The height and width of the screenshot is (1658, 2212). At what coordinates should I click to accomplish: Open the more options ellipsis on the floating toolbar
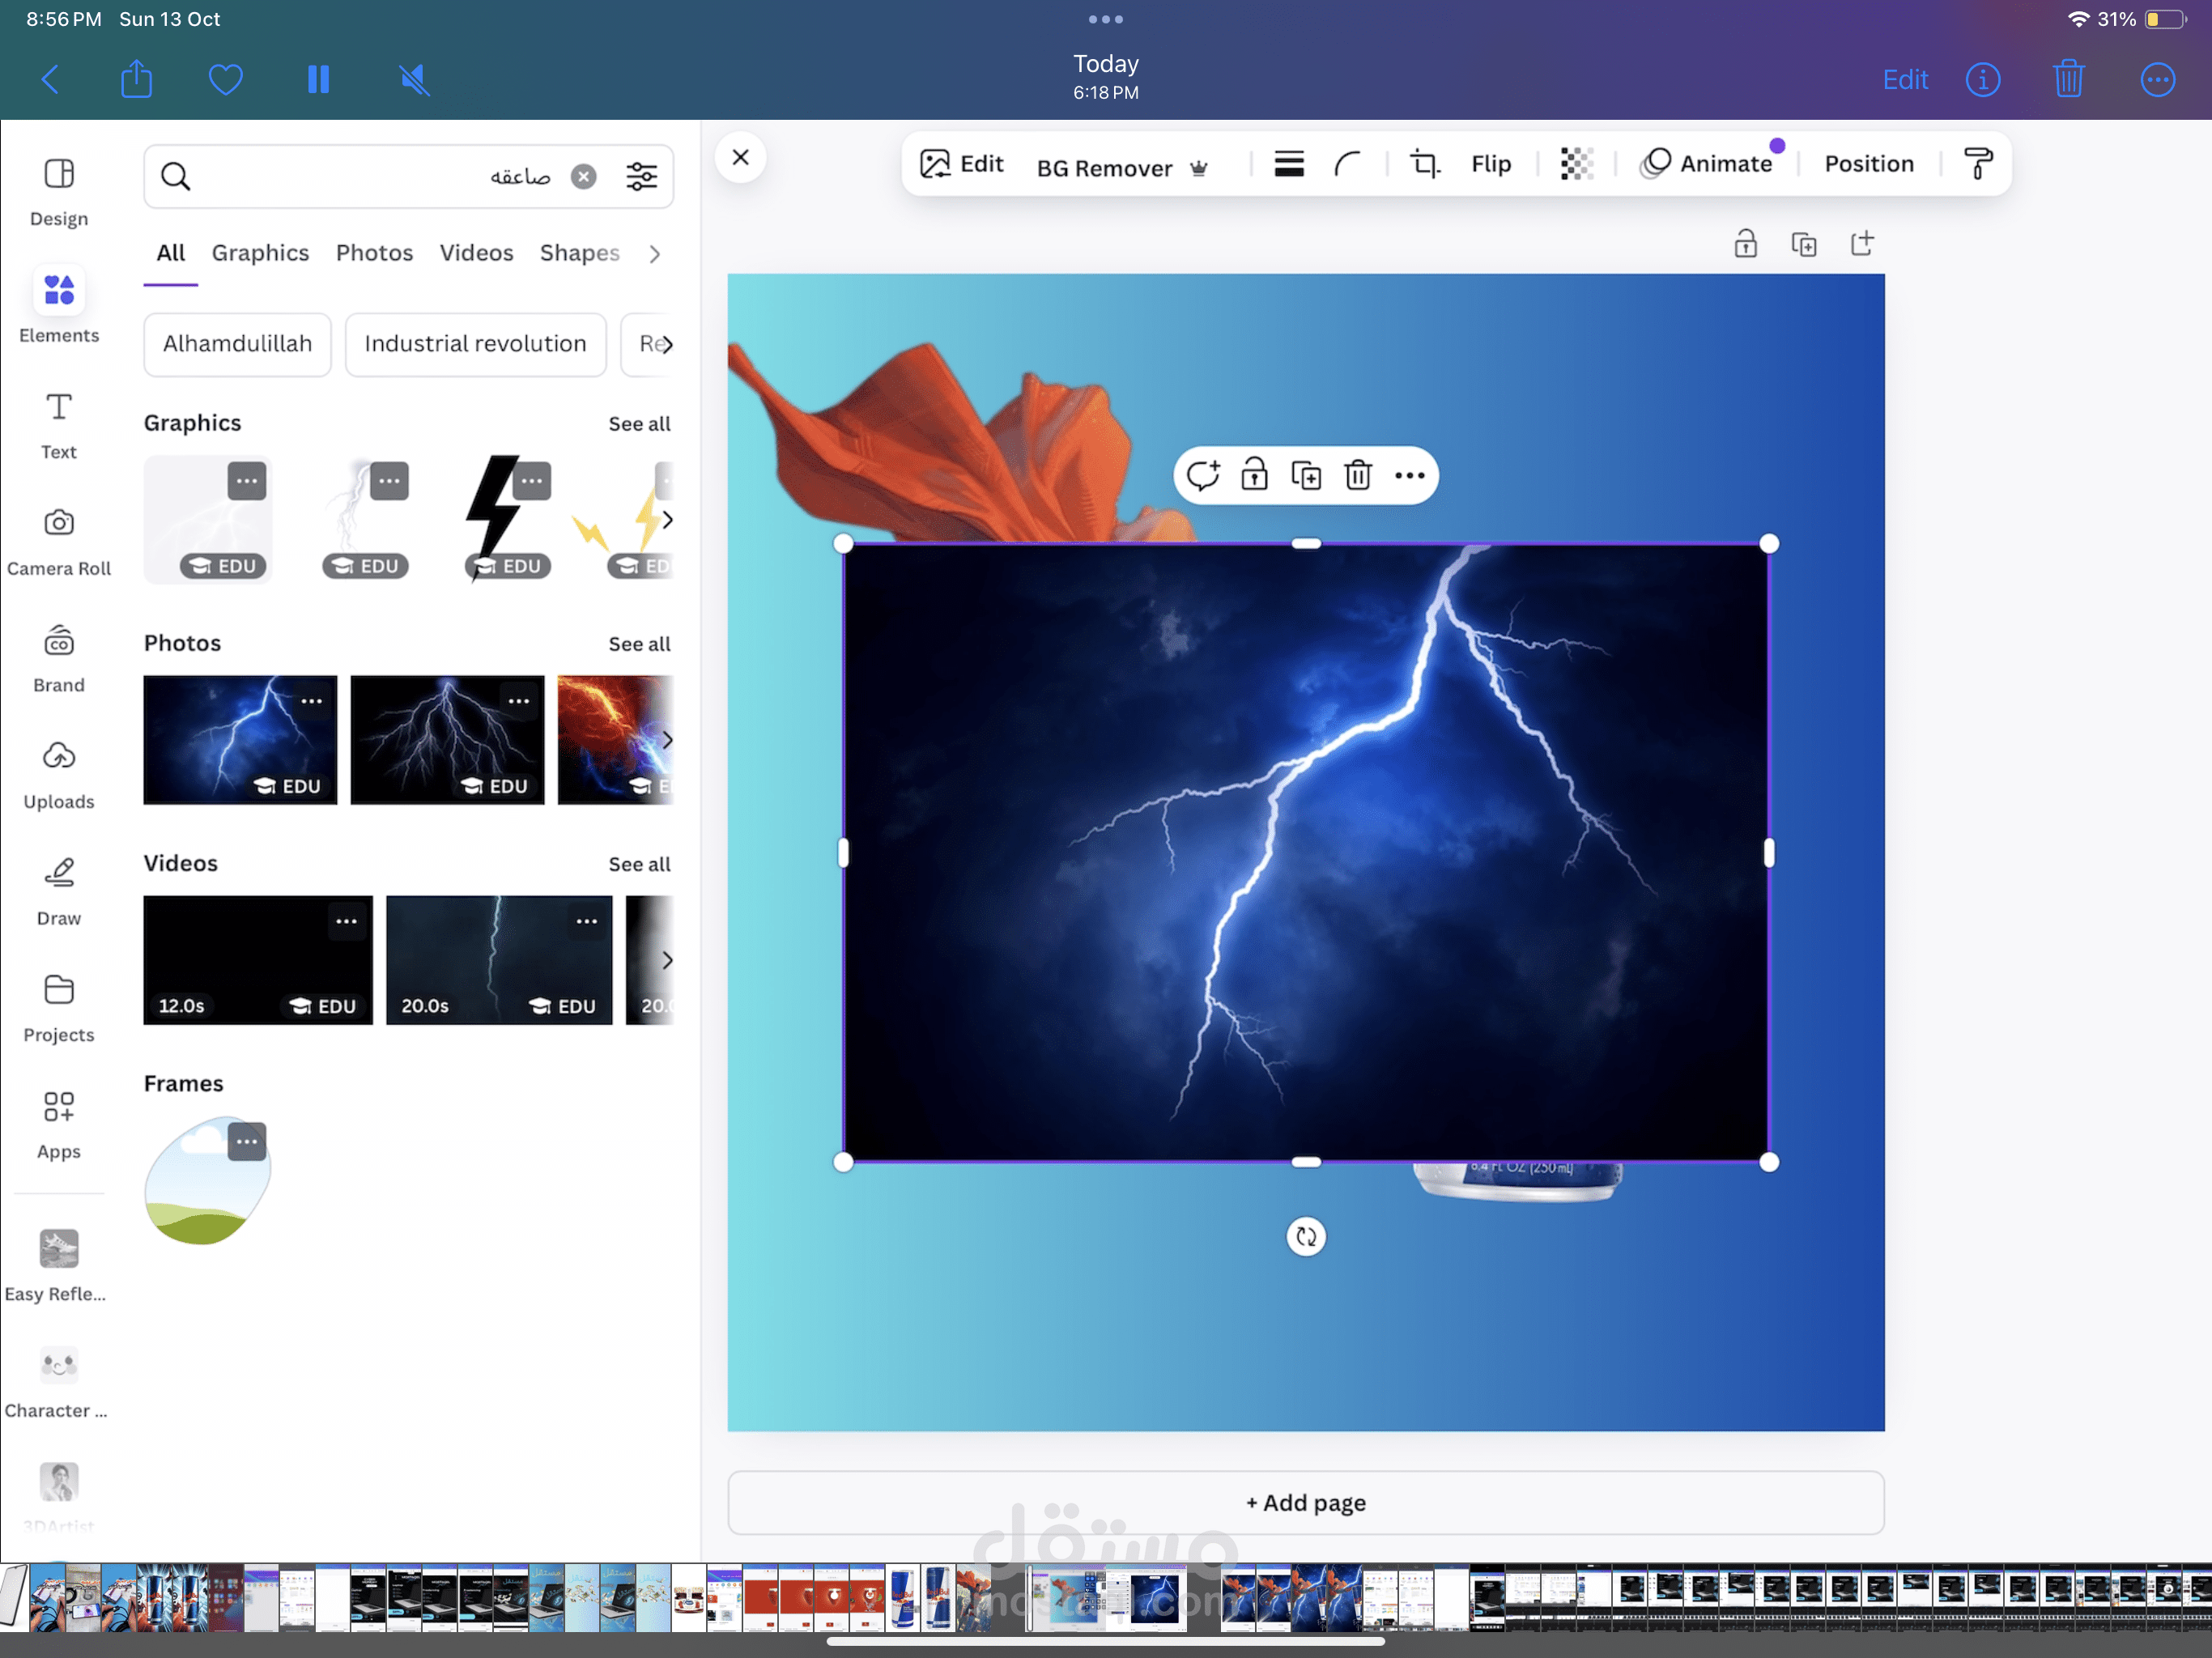(x=1409, y=476)
